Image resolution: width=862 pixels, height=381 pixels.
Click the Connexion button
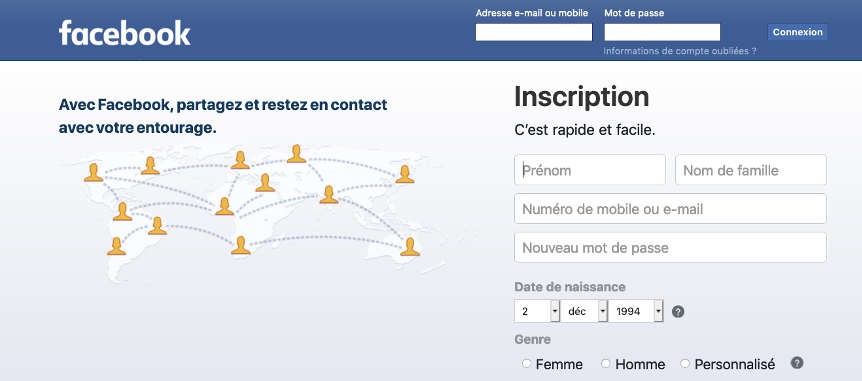pos(798,32)
